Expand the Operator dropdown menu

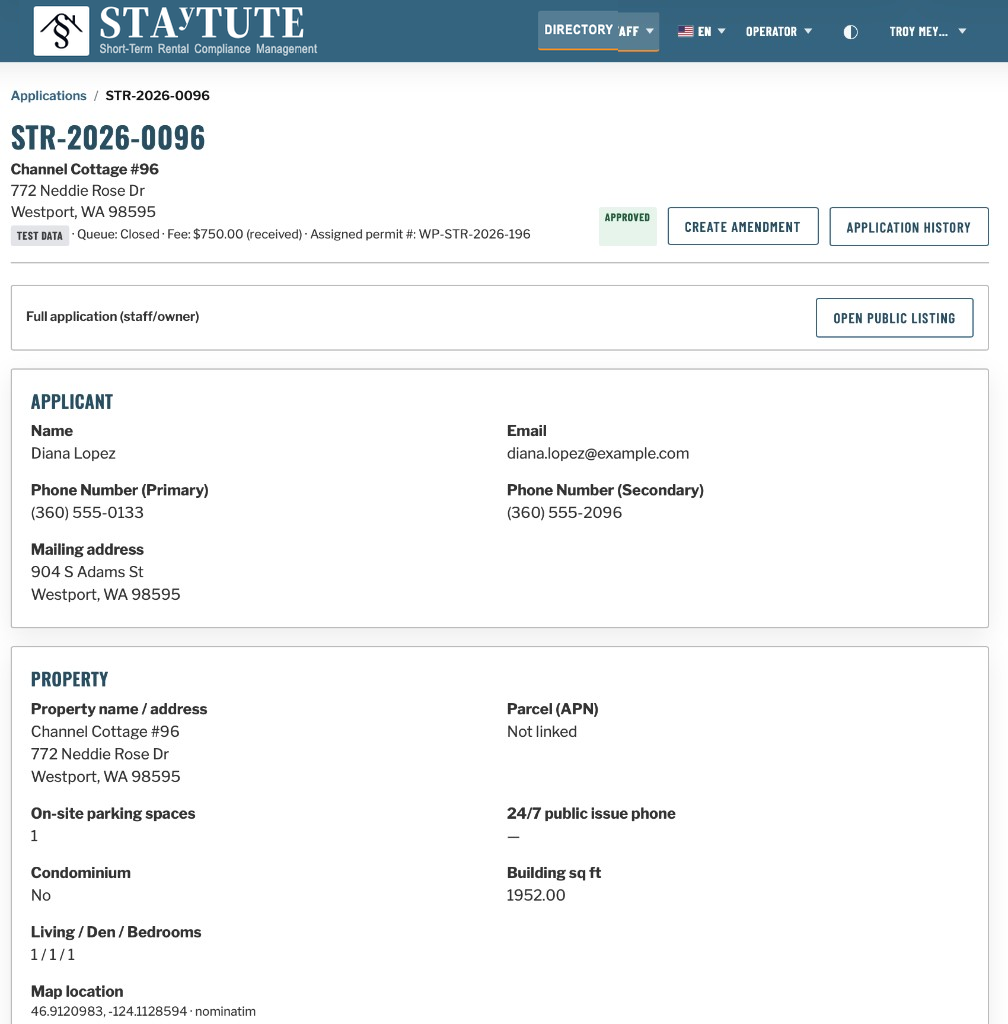779,31
